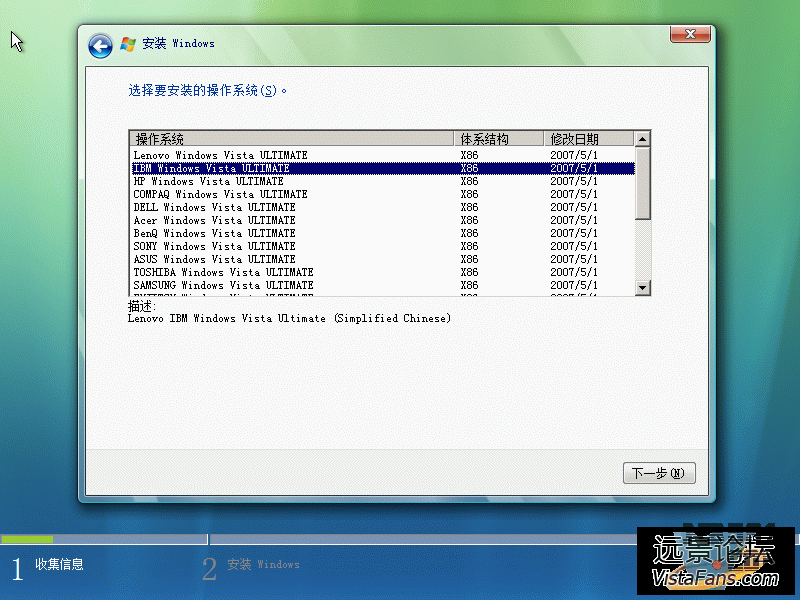Click the list scrollbar up arrow
This screenshot has width=800, height=600.
click(642, 139)
